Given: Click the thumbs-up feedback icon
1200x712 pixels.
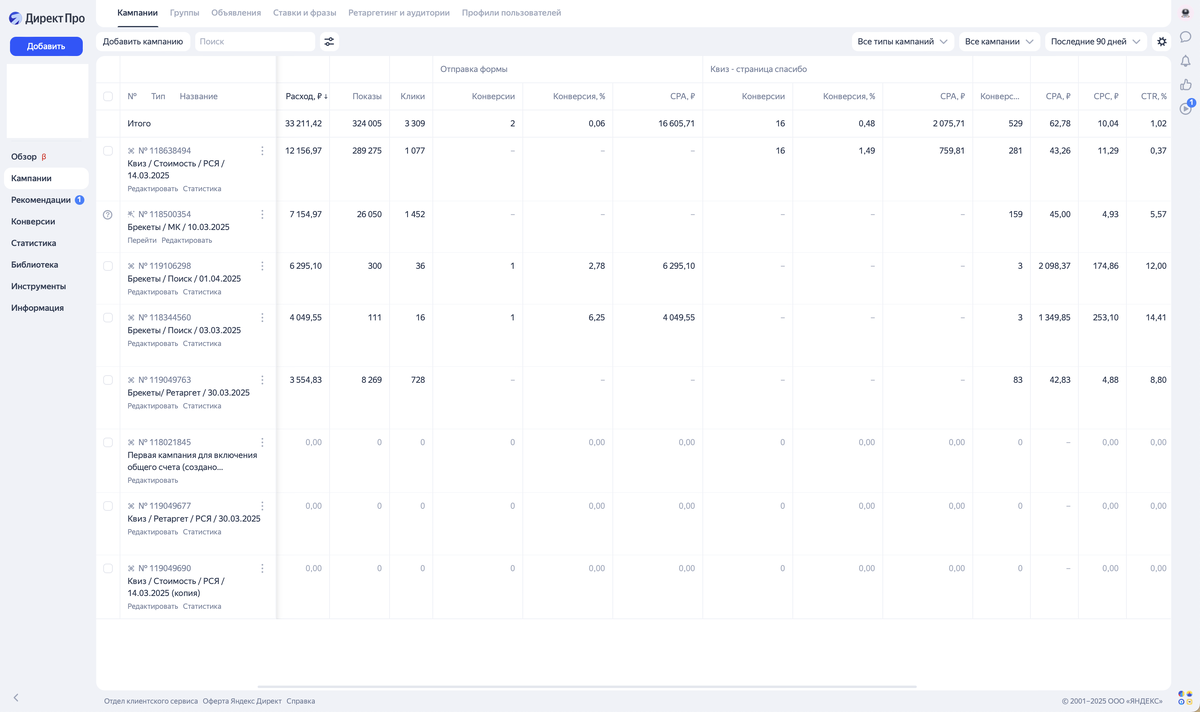Looking at the screenshot, I should click(x=1185, y=85).
